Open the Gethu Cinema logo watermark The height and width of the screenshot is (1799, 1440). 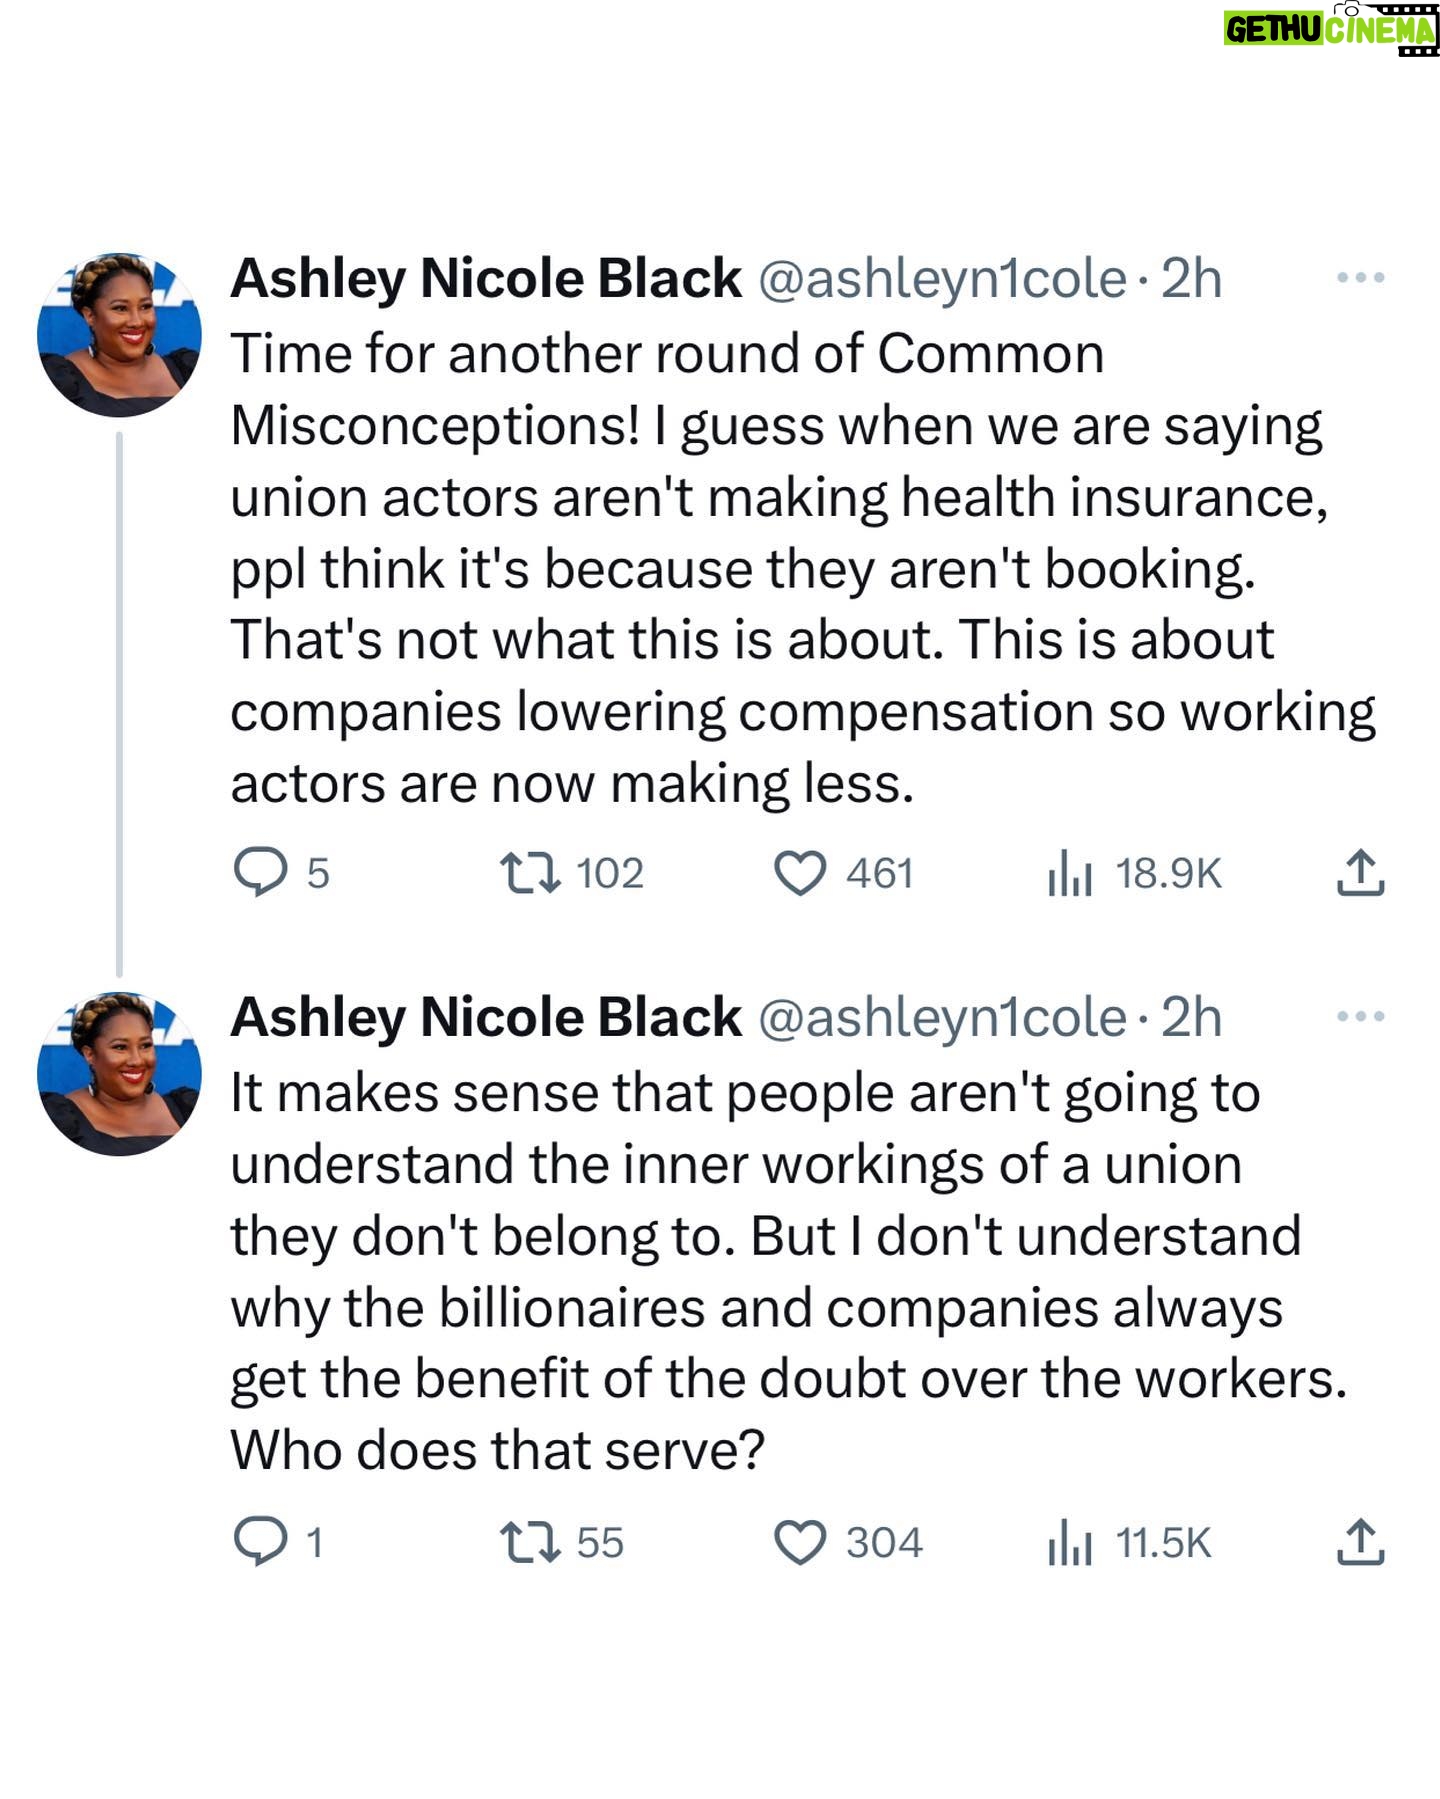click(x=1331, y=30)
